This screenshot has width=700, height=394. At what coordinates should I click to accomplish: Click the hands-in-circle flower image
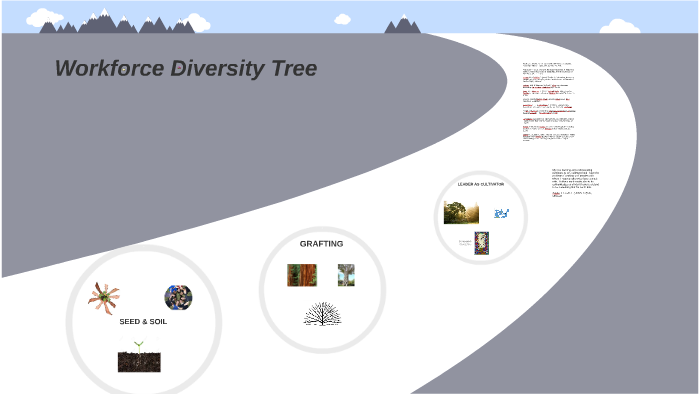coord(104,298)
